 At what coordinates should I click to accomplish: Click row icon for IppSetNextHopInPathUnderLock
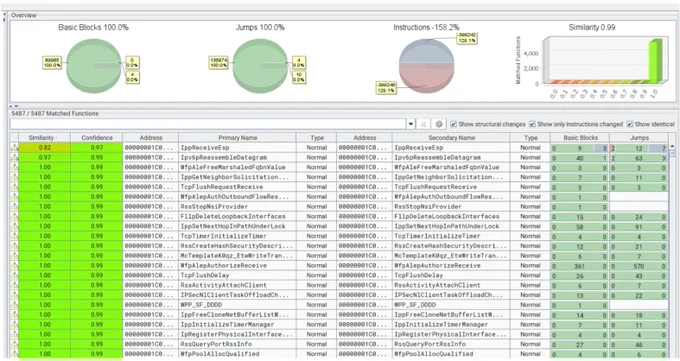pos(14,226)
